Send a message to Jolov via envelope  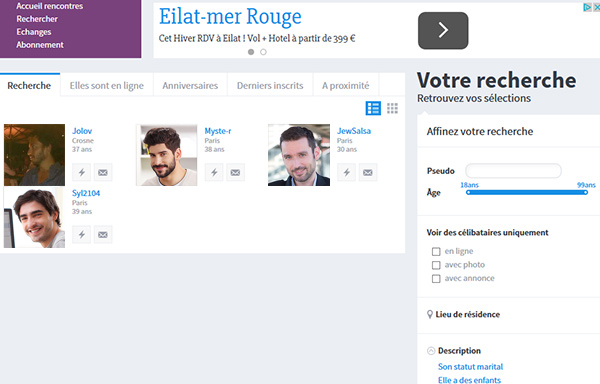tap(103, 172)
